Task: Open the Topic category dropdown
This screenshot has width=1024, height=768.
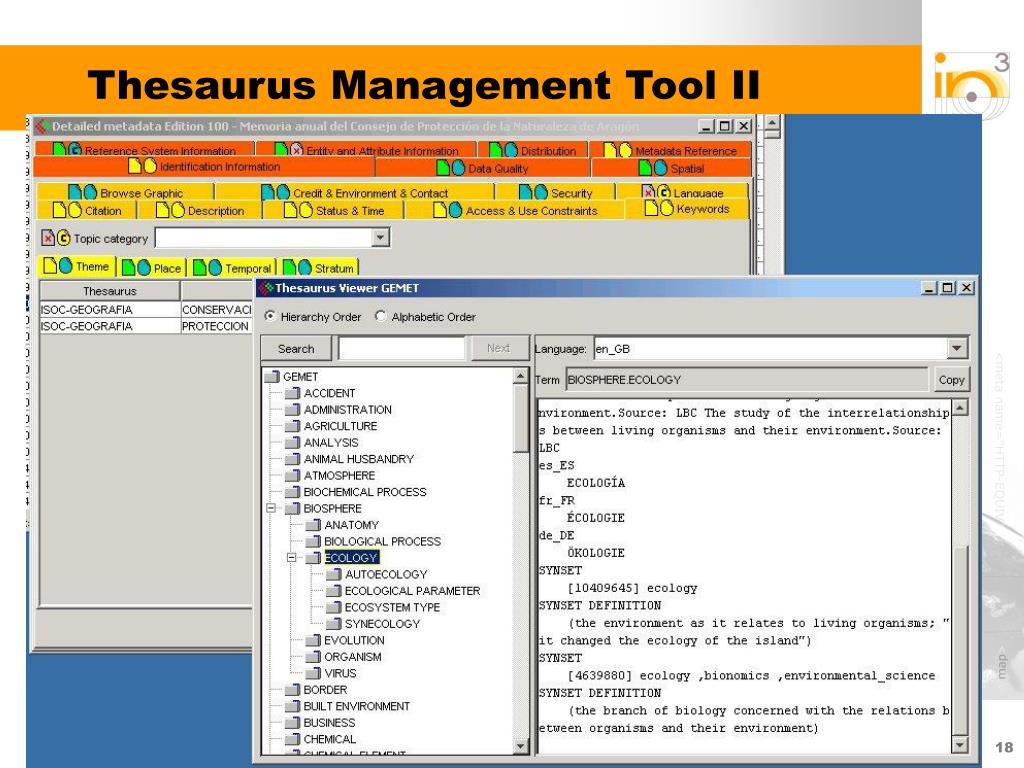Action: [x=380, y=237]
